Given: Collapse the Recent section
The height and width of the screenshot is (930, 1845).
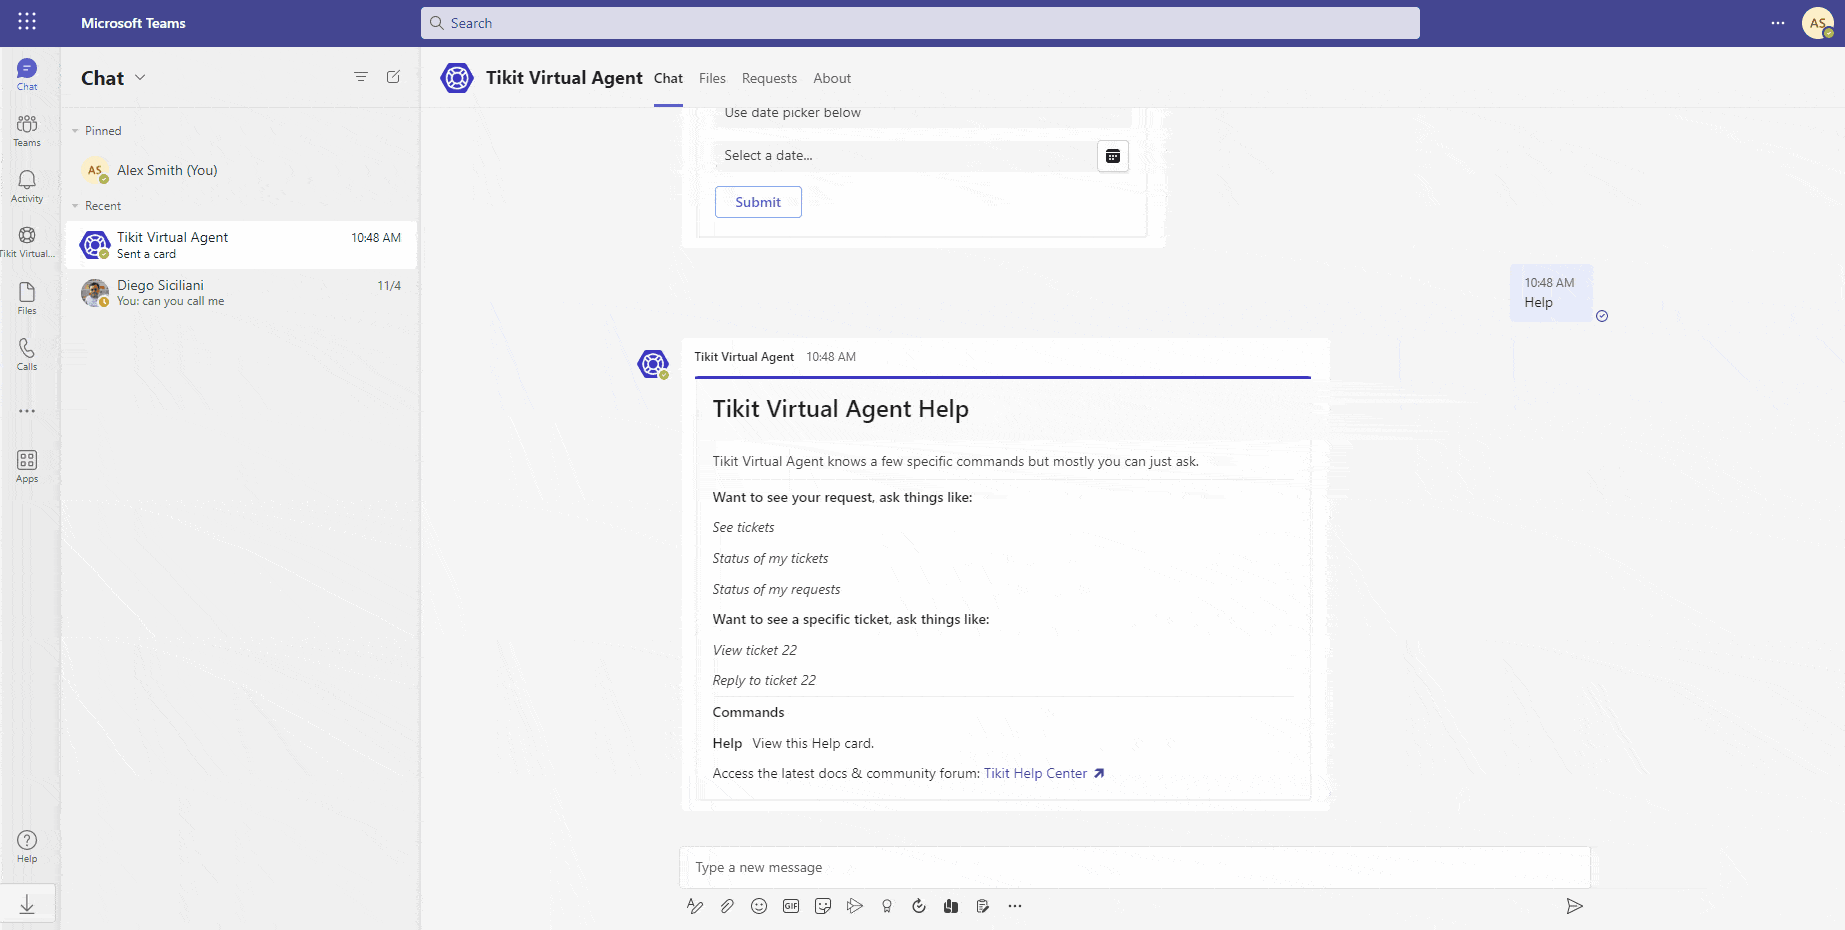Looking at the screenshot, I should pos(75,206).
